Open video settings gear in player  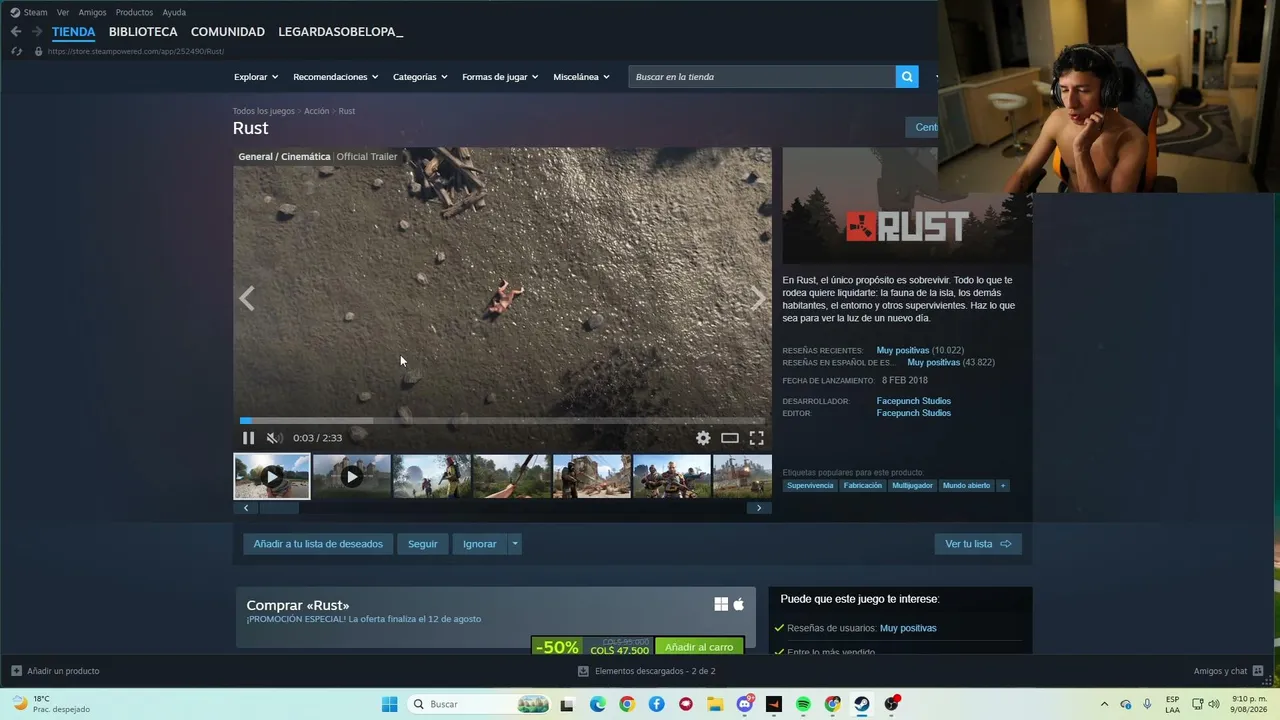703,438
